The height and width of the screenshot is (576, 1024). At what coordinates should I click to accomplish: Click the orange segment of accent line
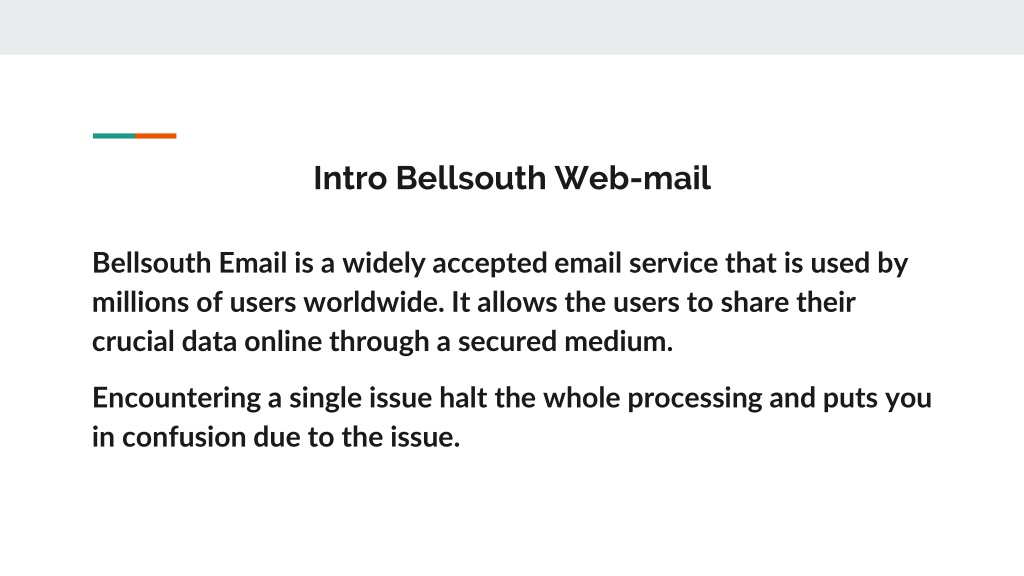(x=155, y=136)
